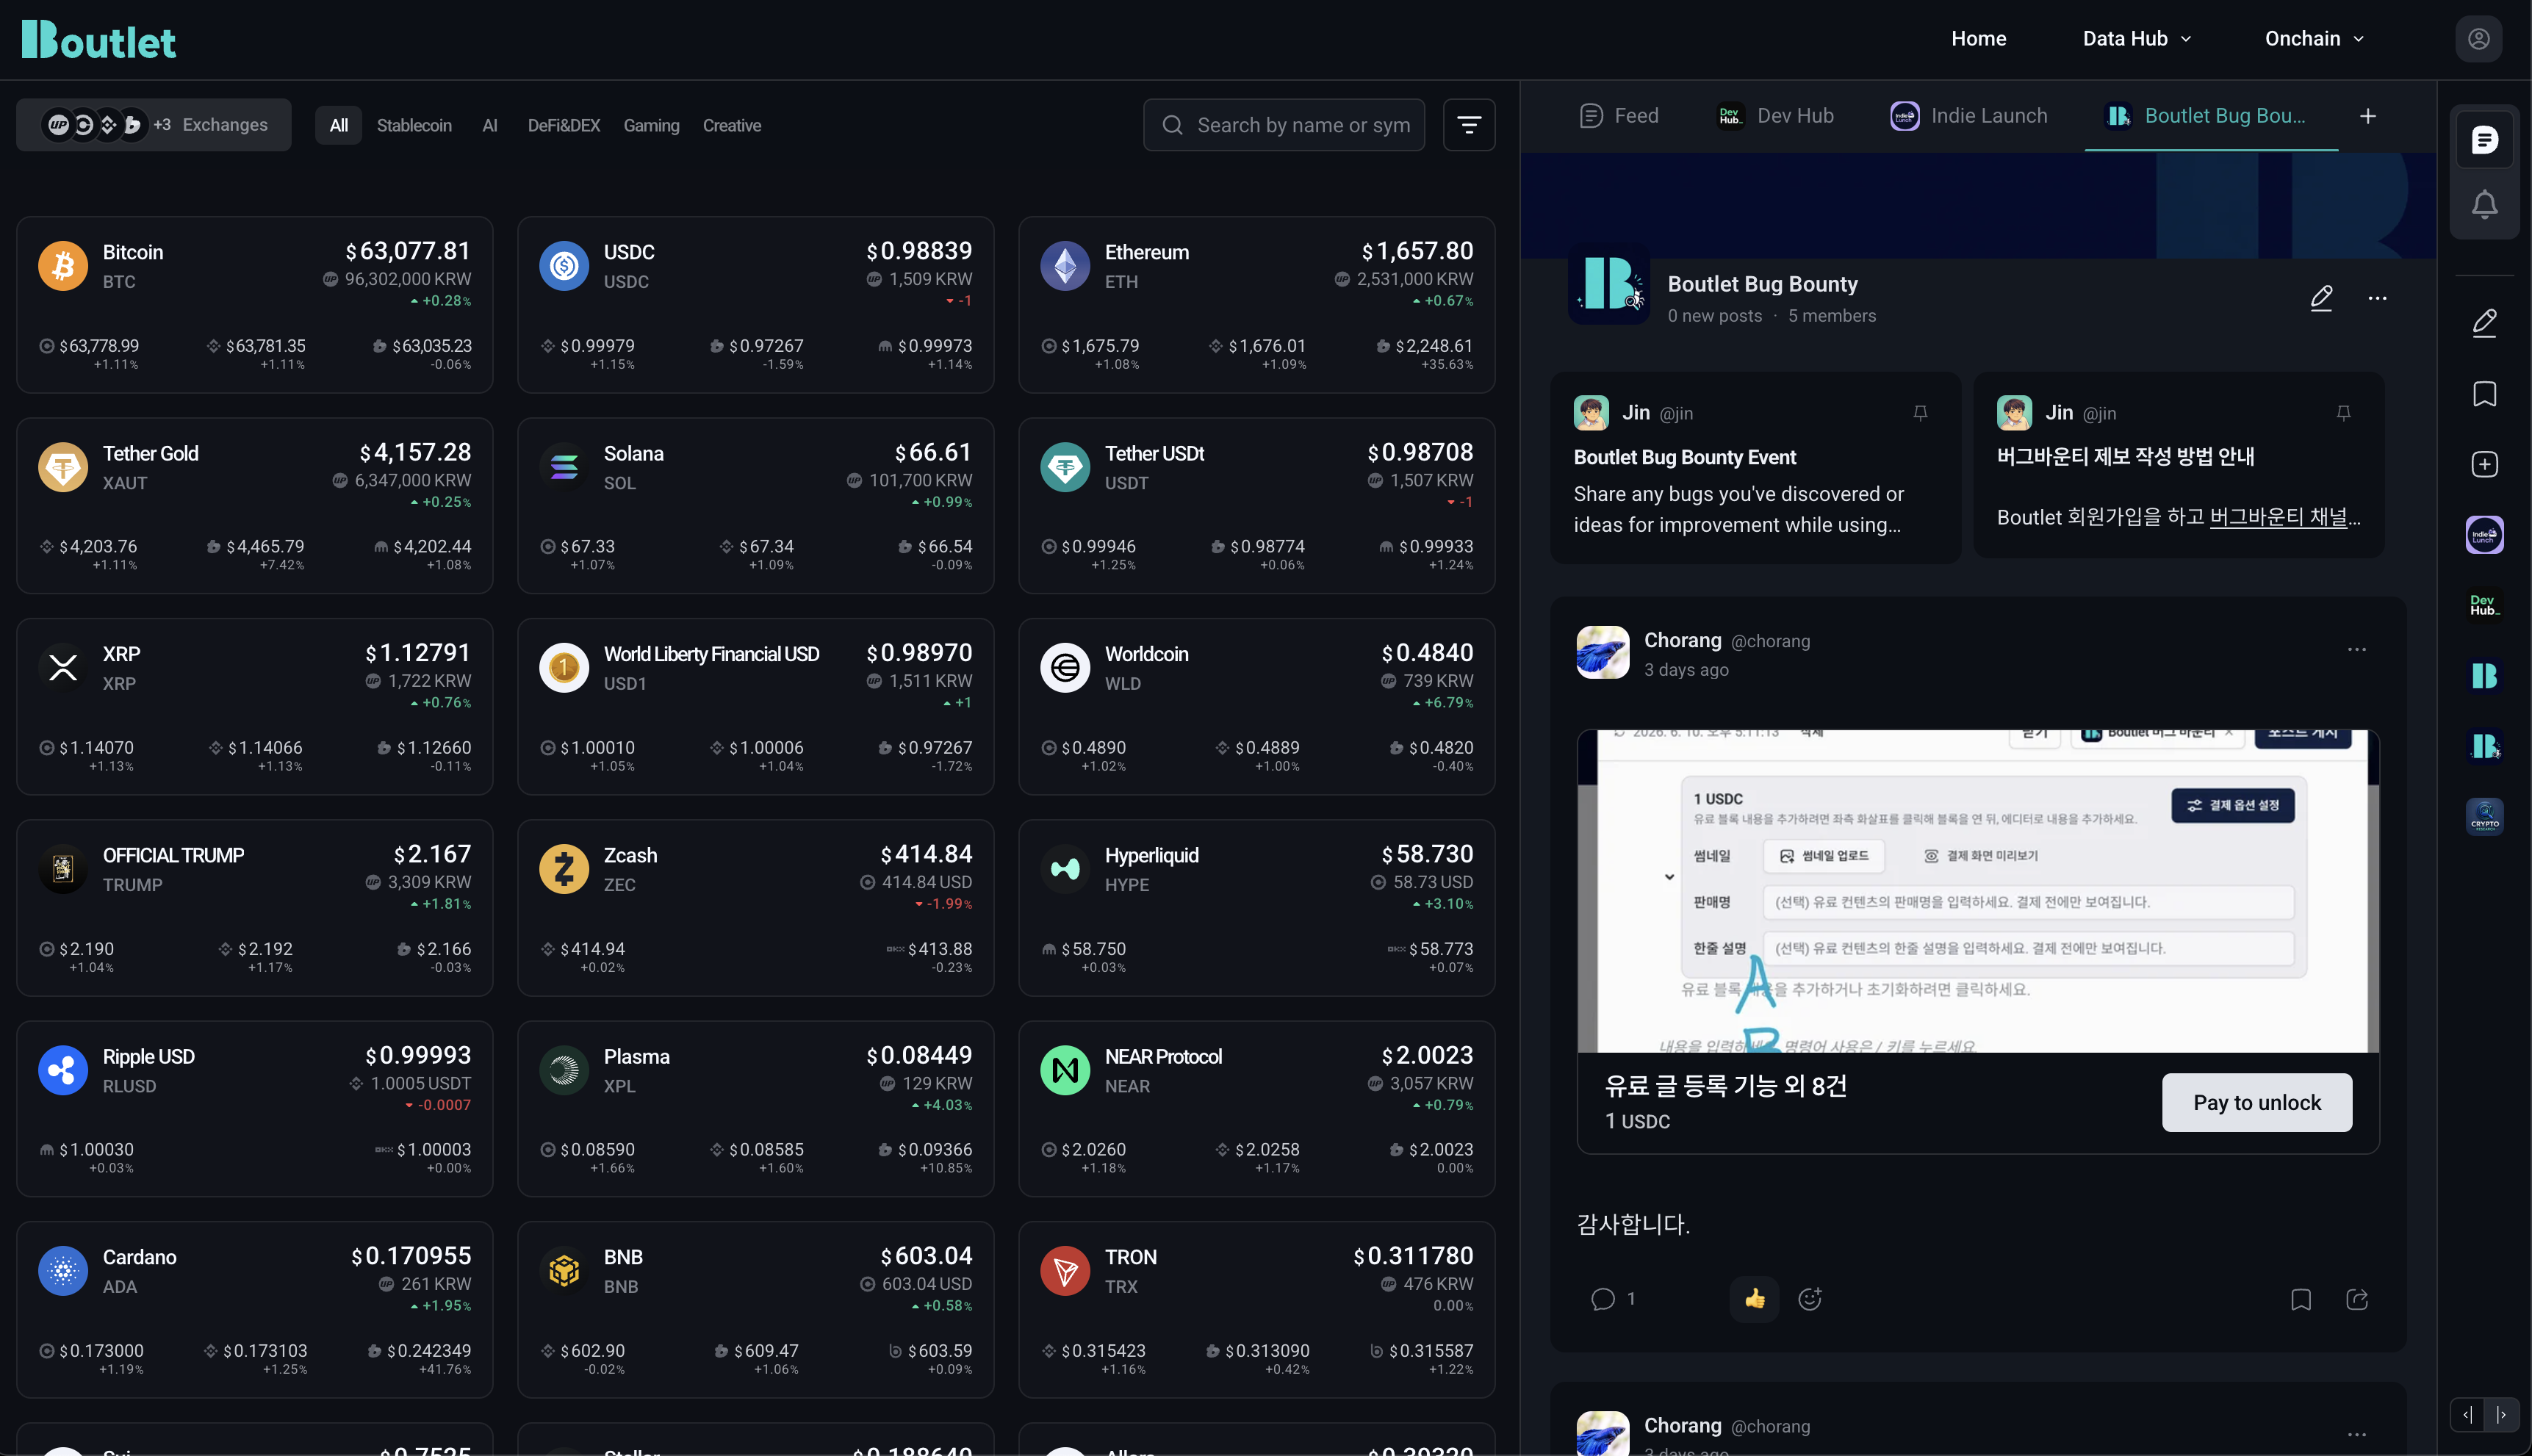Select the AI category filter
Screen dimensions: 2532x1456
[x=489, y=126]
